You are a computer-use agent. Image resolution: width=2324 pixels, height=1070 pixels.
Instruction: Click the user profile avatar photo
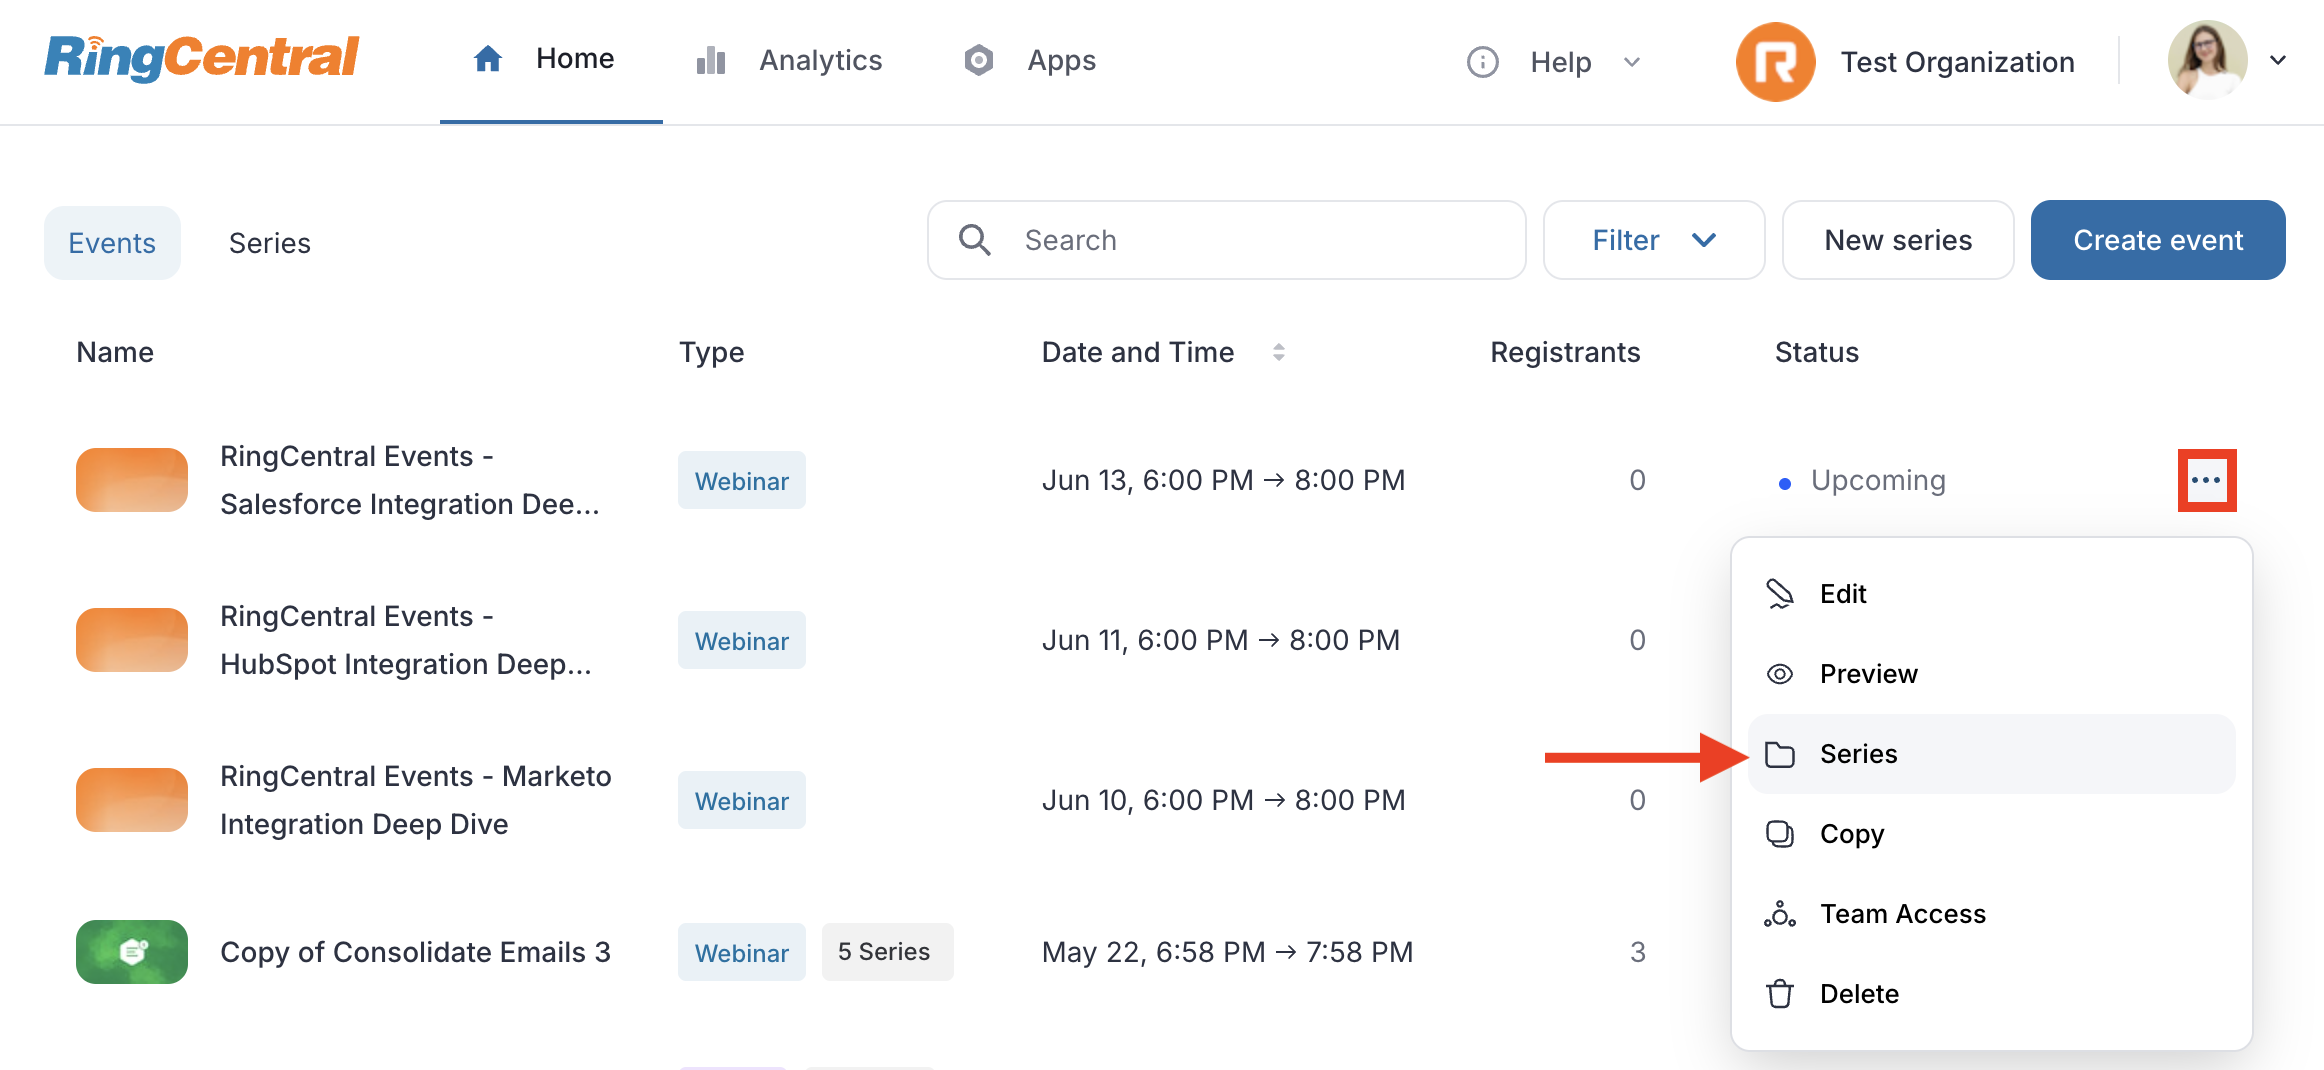pos(2207,60)
